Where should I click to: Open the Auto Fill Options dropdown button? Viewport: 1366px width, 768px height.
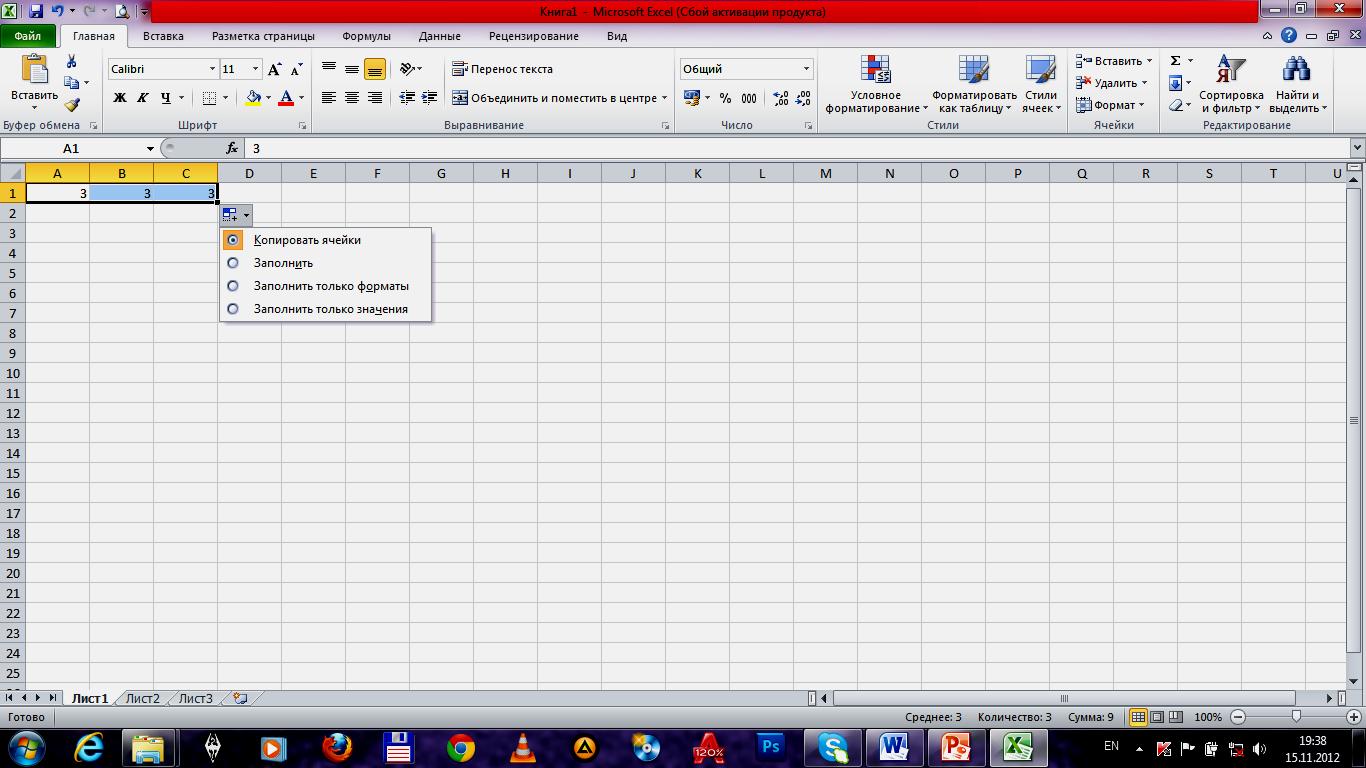click(x=236, y=215)
